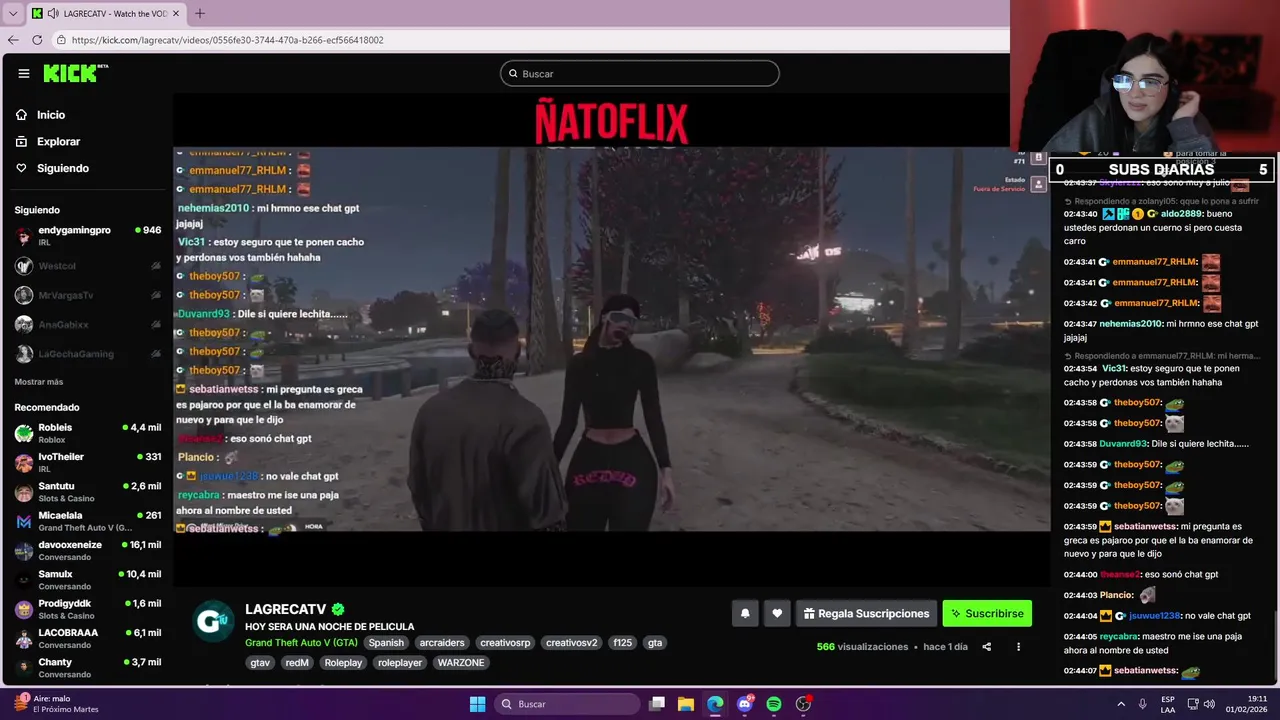Open Grand Theft Auto V (GTA) category
The height and width of the screenshot is (720, 1280).
coord(301,643)
